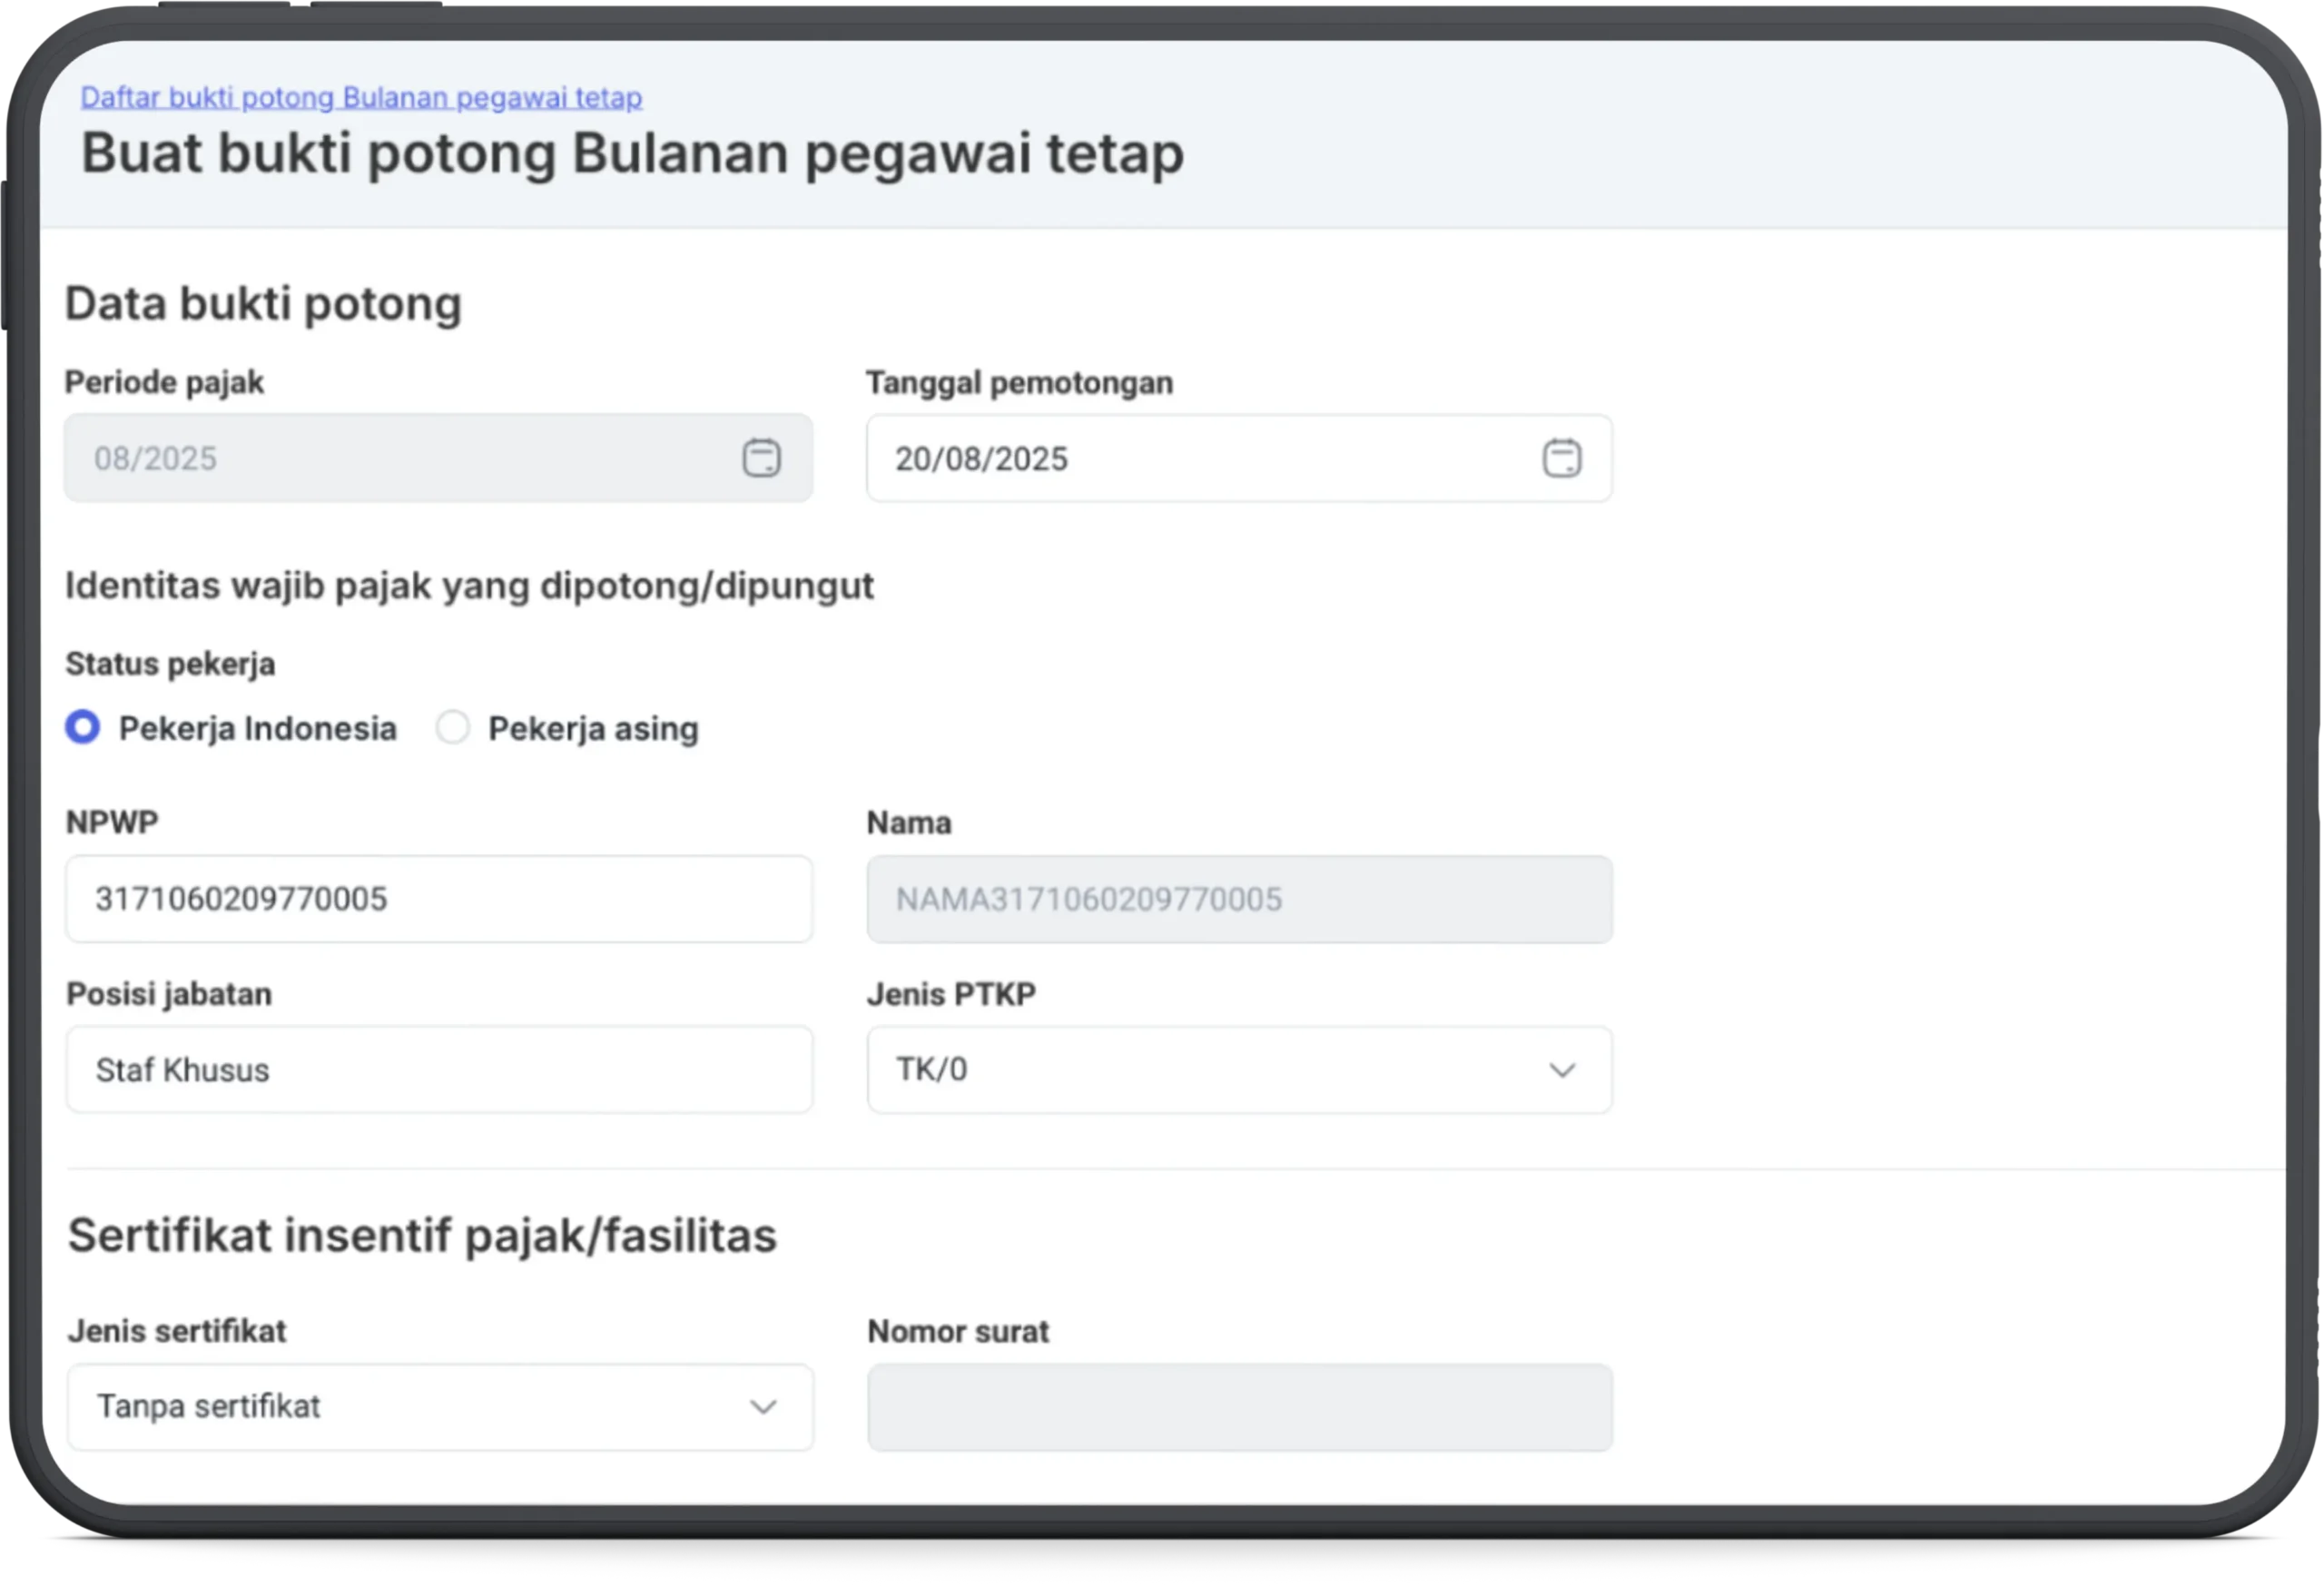Open the Jenis sertifikat dropdown chevron

(763, 1407)
